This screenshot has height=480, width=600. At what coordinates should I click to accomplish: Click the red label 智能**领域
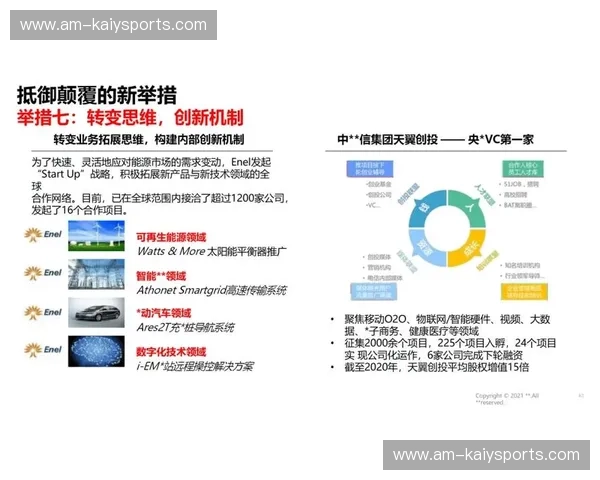point(161,276)
